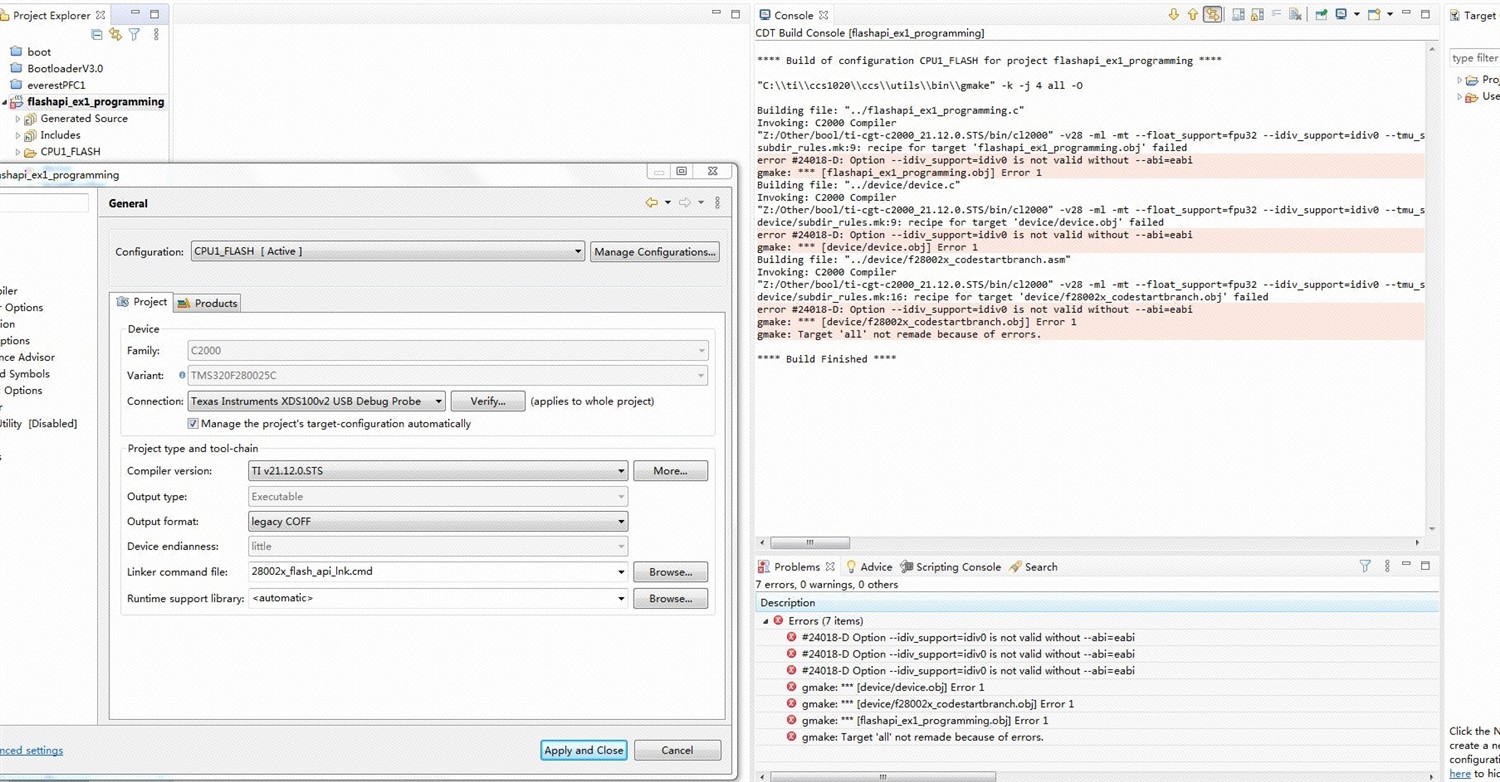
Task: Click Problems view filter funnel icon
Action: (x=1365, y=566)
